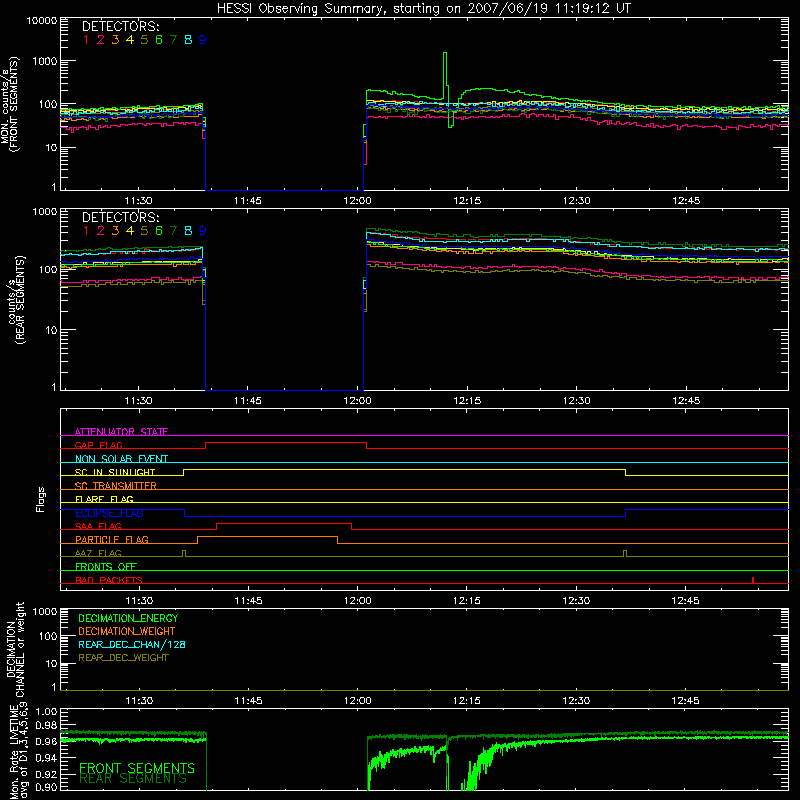Click the FRONTS OFF flag label

[x=106, y=567]
